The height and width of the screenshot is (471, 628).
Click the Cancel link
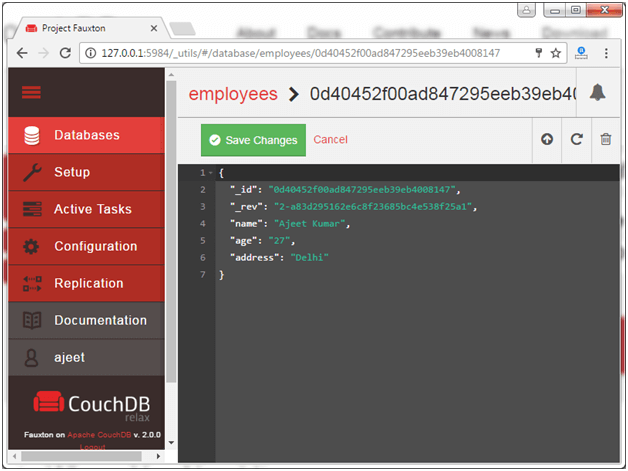point(330,140)
